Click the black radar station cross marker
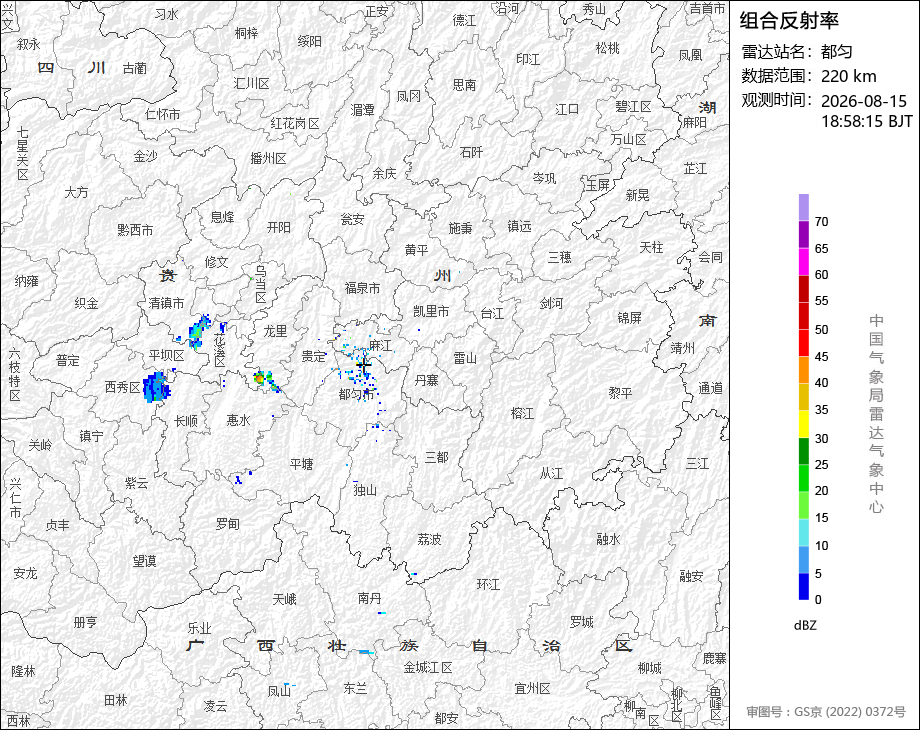920x730 pixels. (364, 366)
